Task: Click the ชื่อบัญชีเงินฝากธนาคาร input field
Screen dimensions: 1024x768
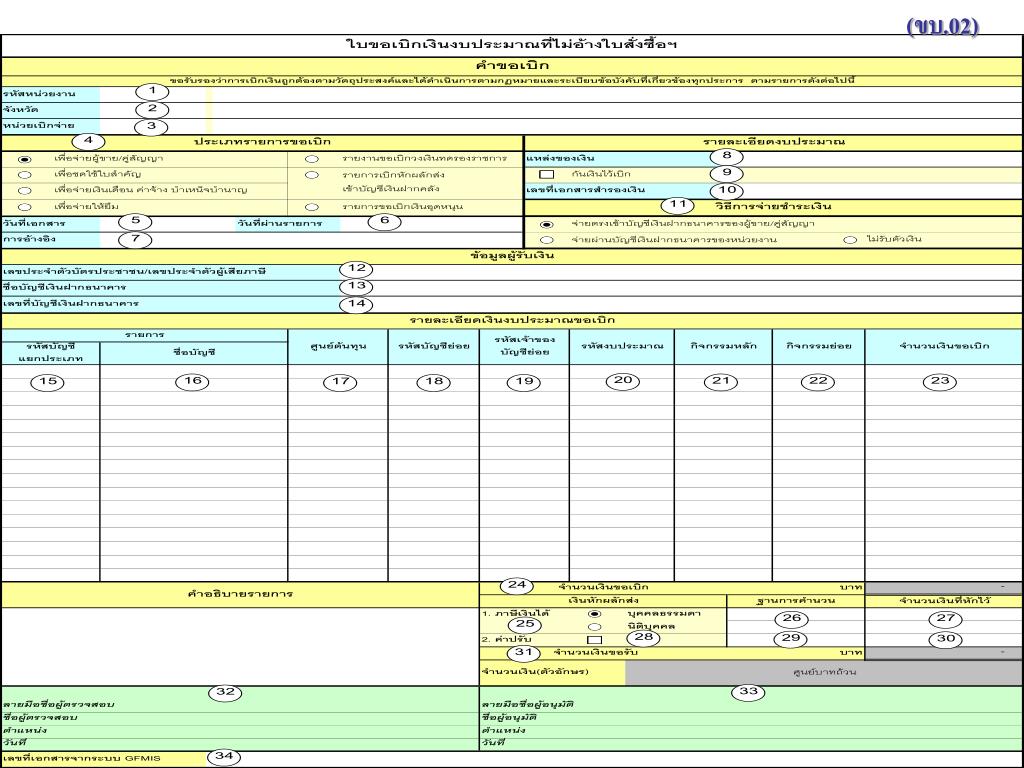Action: tap(680, 287)
